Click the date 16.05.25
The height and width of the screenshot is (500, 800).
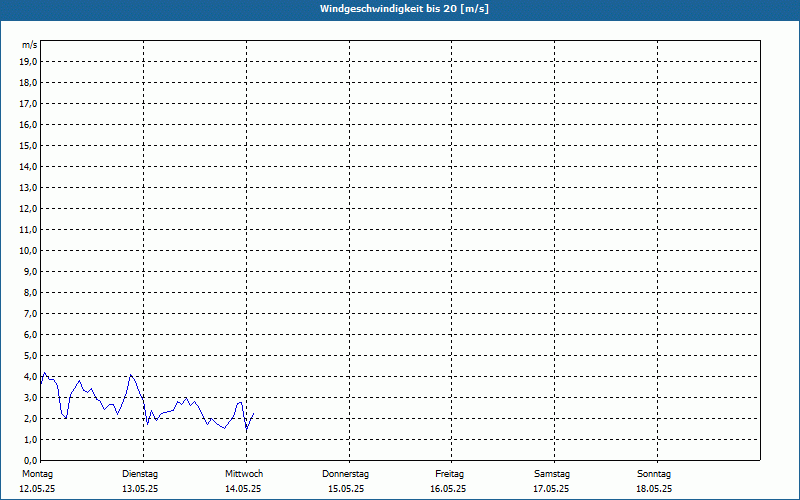448,489
